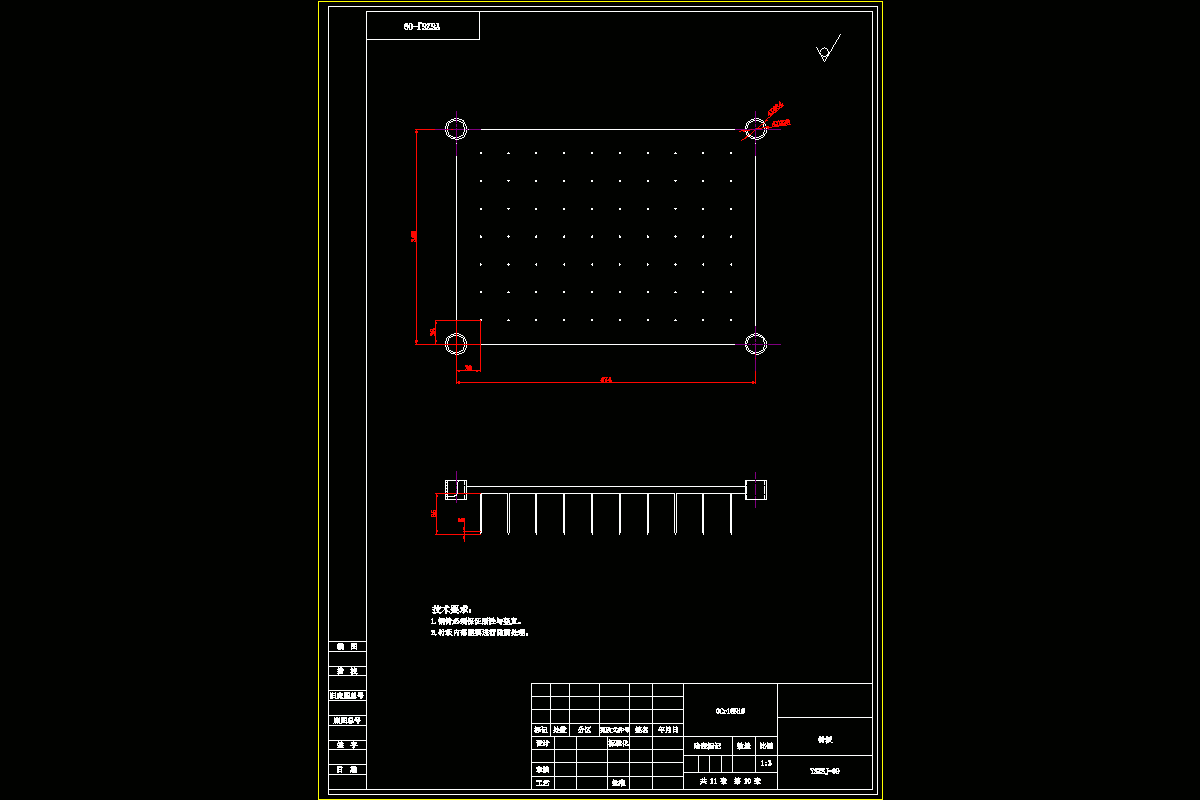Click the 工艺 cell in title block

541,782
